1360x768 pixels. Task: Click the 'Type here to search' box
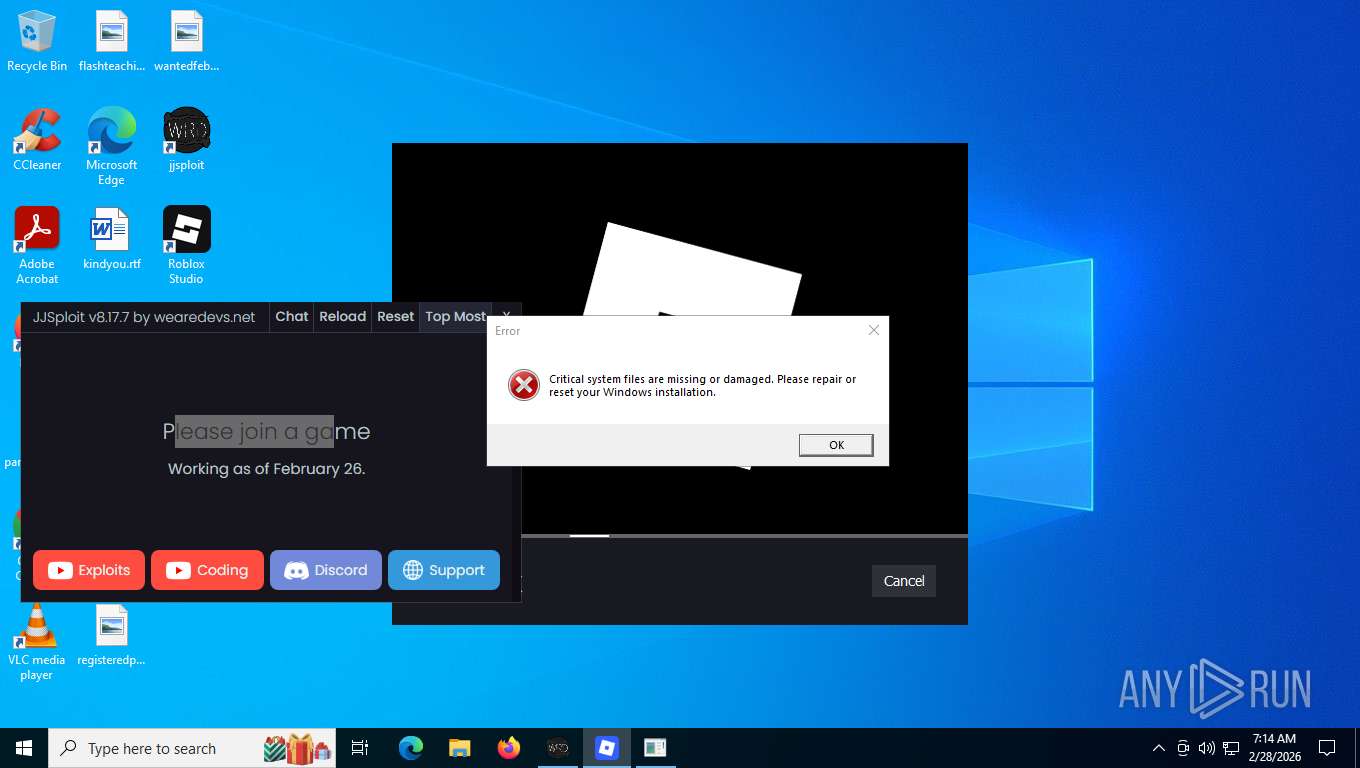click(192, 748)
